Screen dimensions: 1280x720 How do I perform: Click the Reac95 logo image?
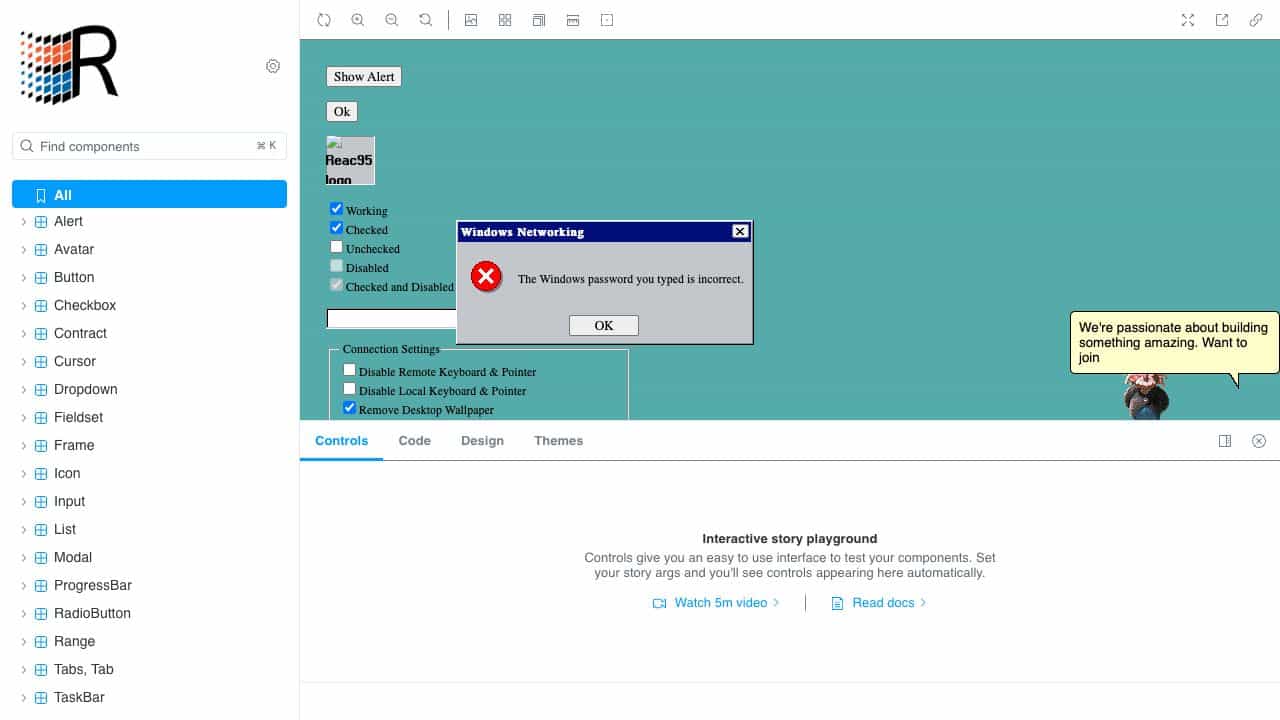point(350,161)
